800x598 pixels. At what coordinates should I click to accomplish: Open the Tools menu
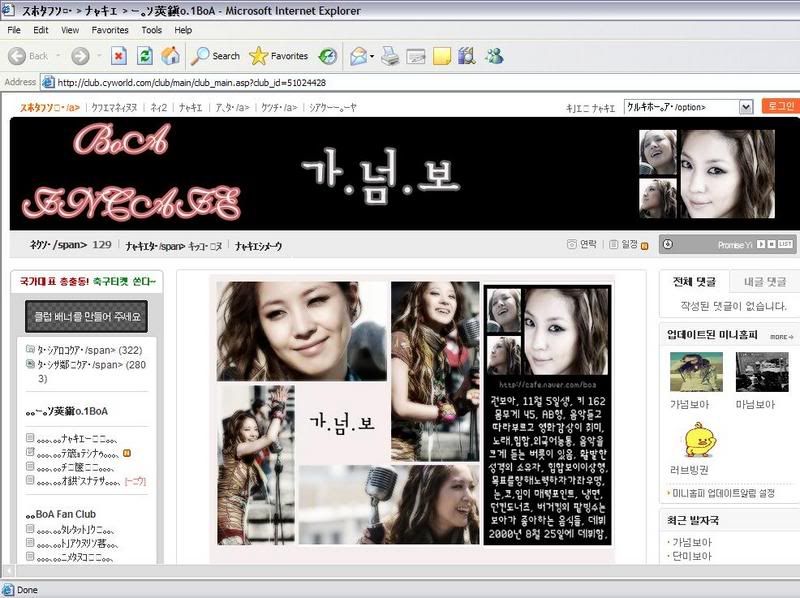(x=152, y=30)
